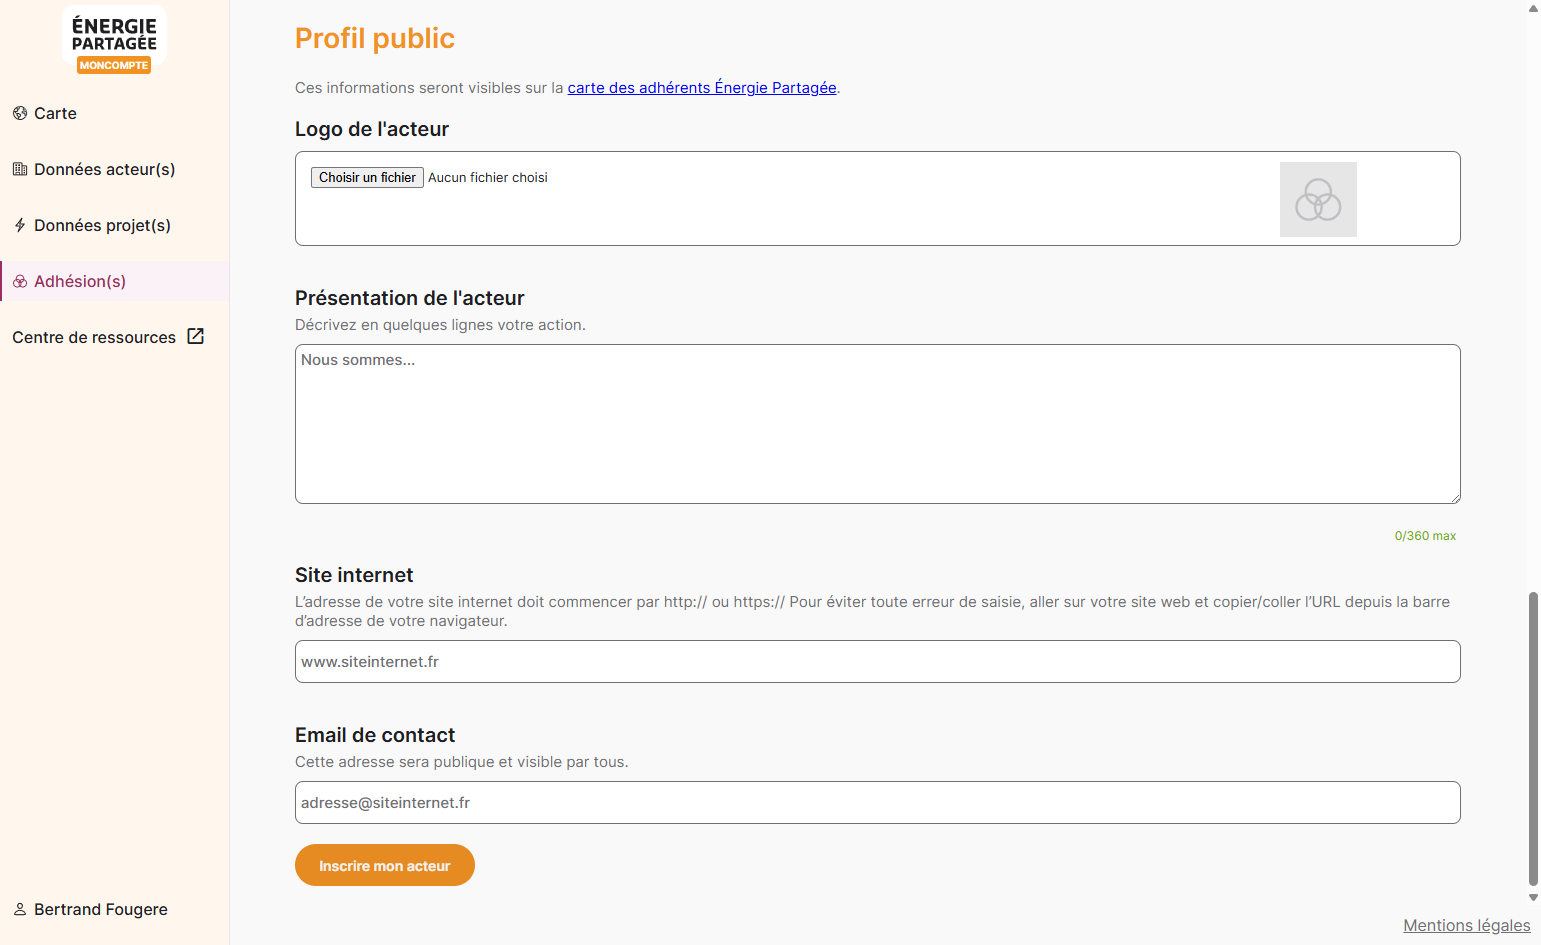Click the lightning bolt icon for Données projet(s)
This screenshot has width=1541, height=945.
click(x=20, y=225)
